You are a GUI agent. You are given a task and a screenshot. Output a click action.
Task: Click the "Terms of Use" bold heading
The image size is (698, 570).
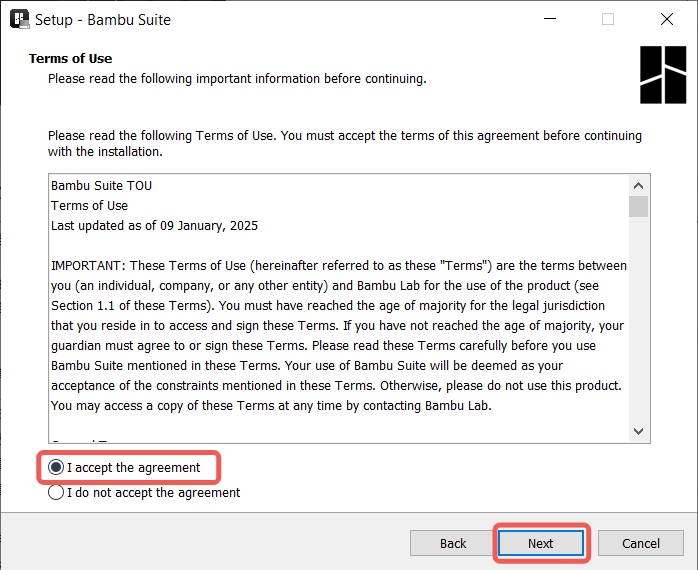pos(70,58)
